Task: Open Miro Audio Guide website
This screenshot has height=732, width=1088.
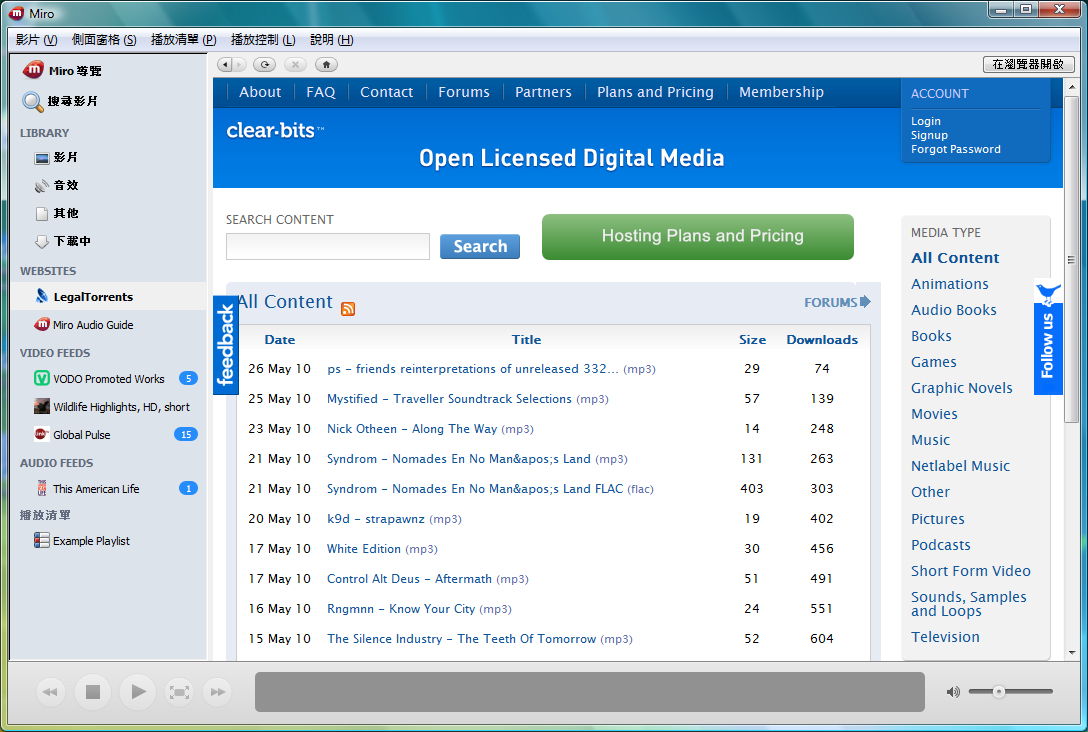Action: pyautogui.click(x=84, y=325)
